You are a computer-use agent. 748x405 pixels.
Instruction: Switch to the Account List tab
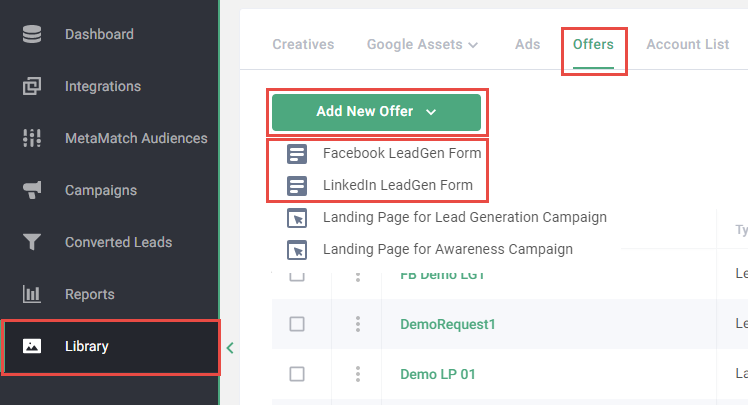pyautogui.click(x=687, y=45)
